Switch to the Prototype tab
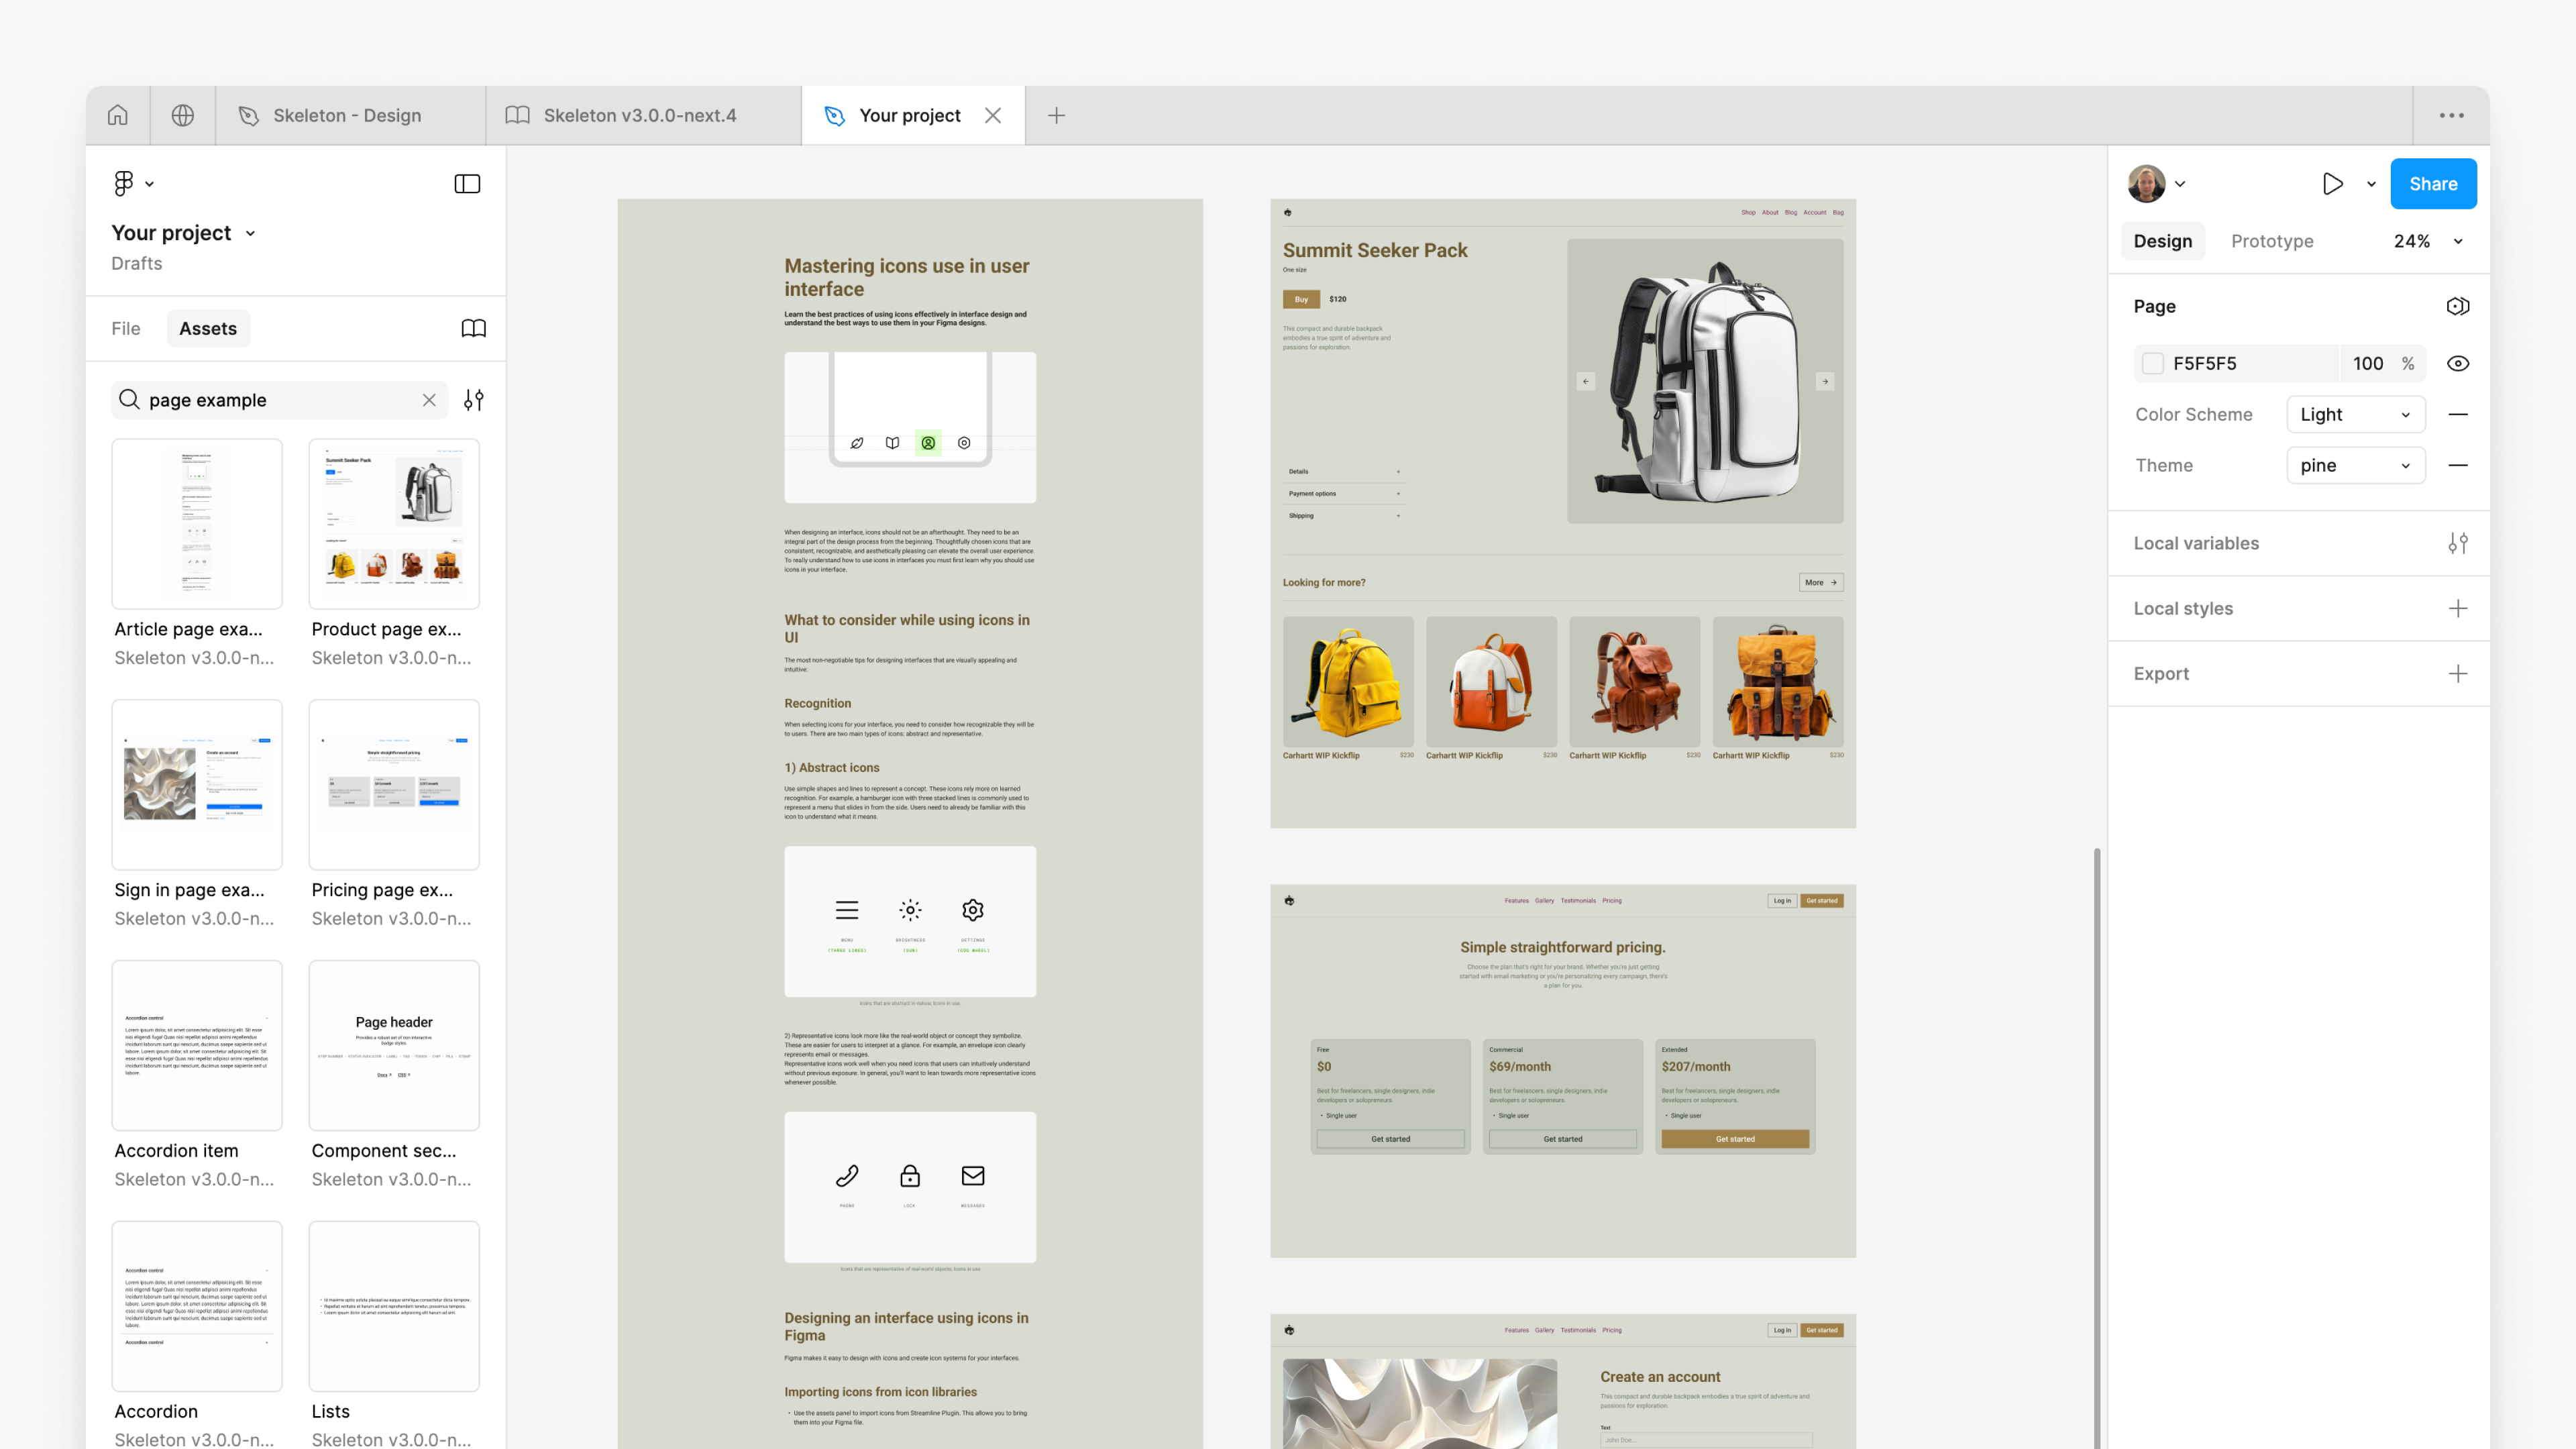 pos(2272,241)
